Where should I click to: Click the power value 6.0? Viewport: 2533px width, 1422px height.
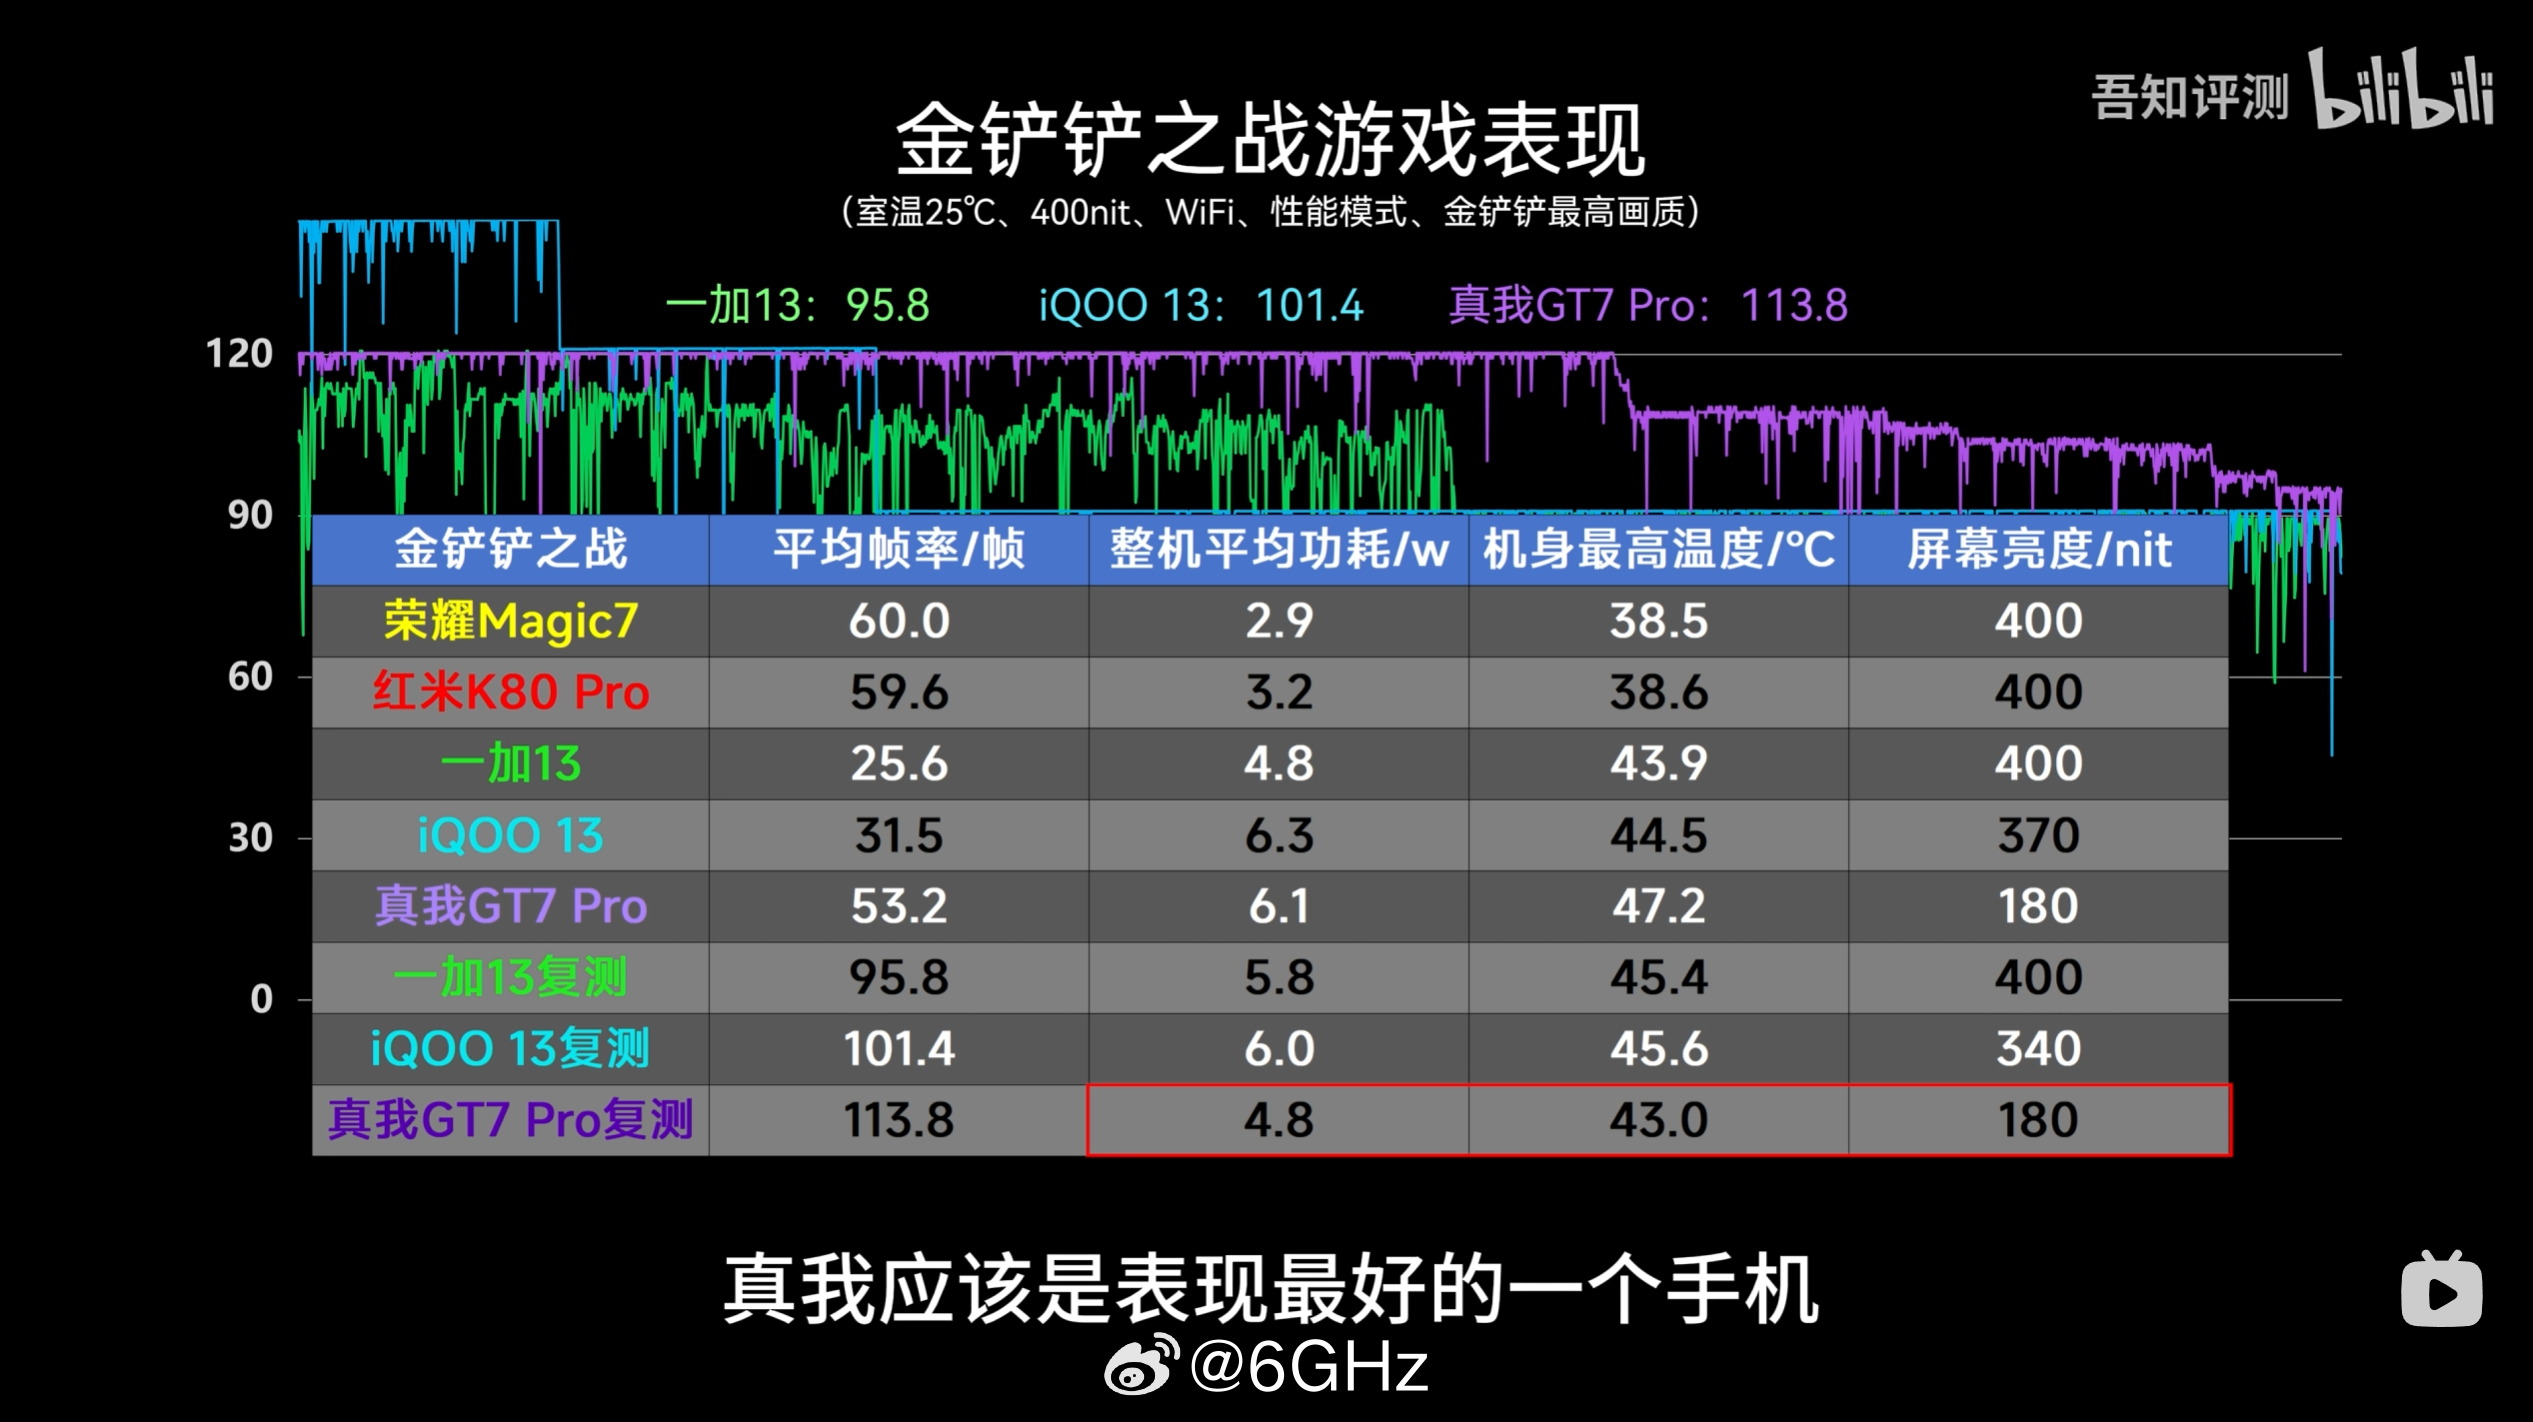tap(1279, 1049)
